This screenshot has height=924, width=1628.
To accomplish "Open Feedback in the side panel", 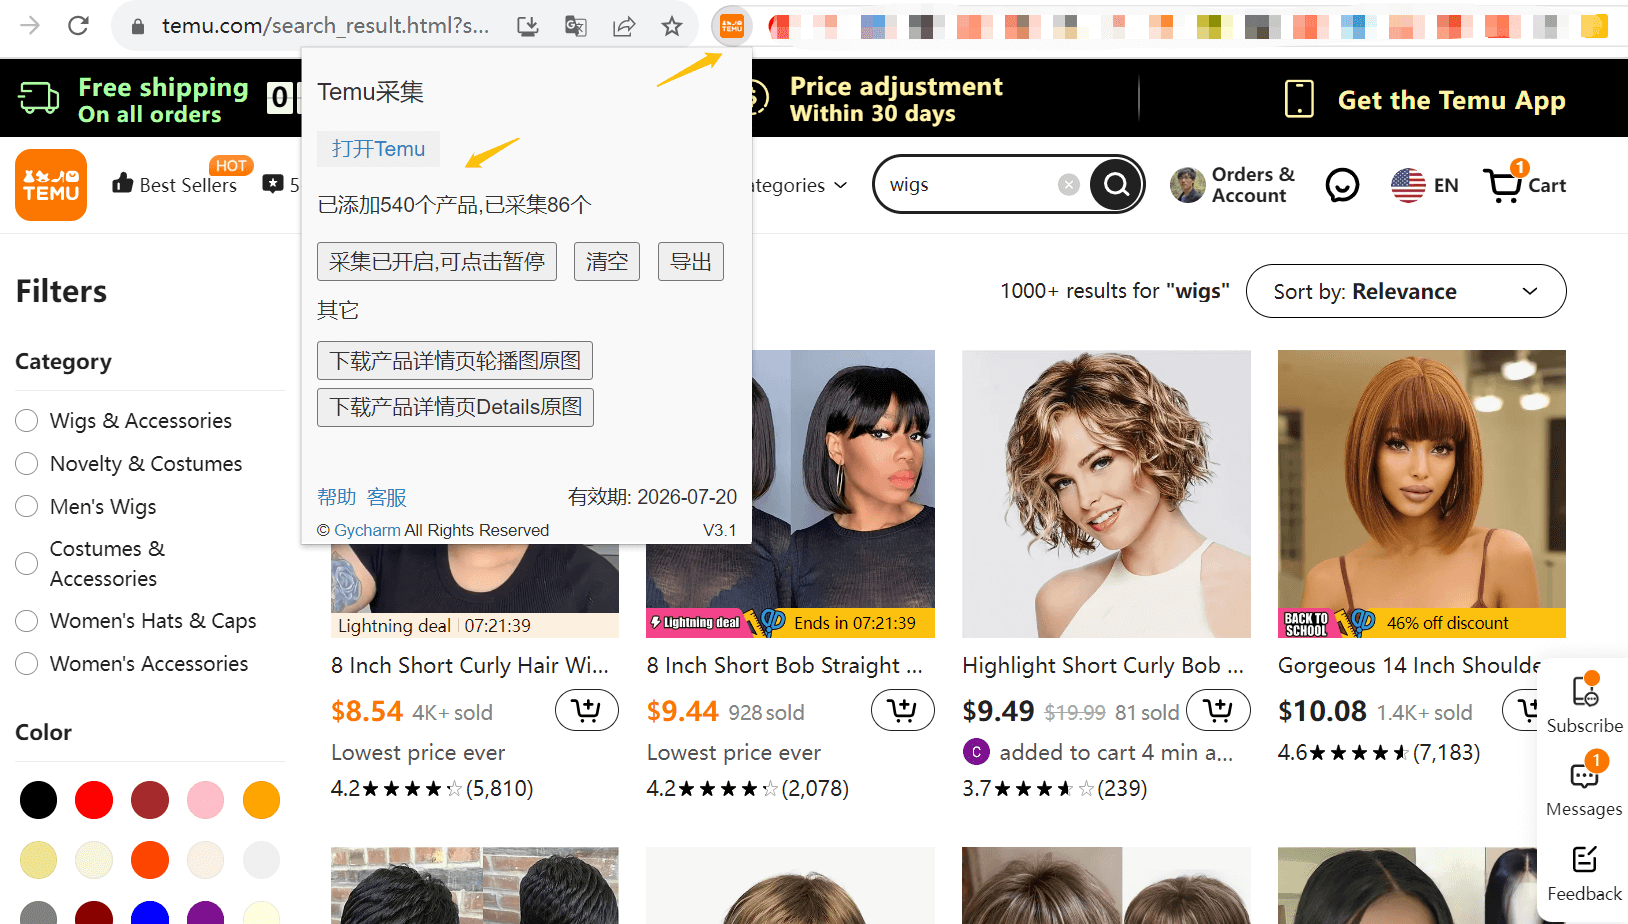I will (1585, 872).
